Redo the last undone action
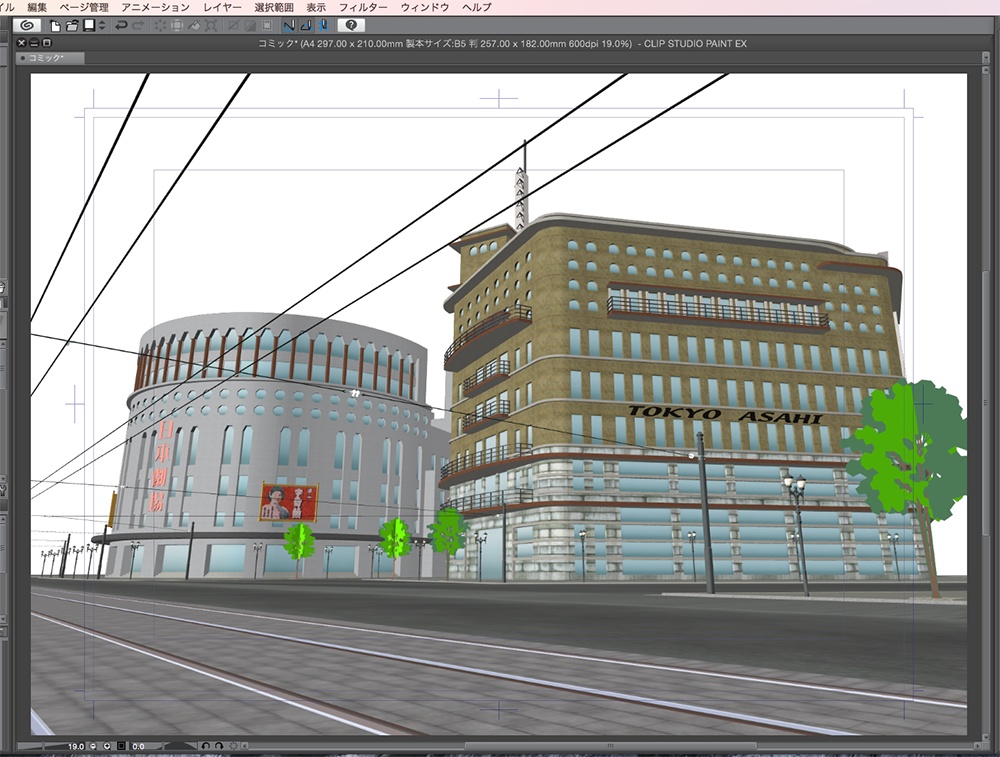Image resolution: width=1000 pixels, height=757 pixels. [x=138, y=26]
